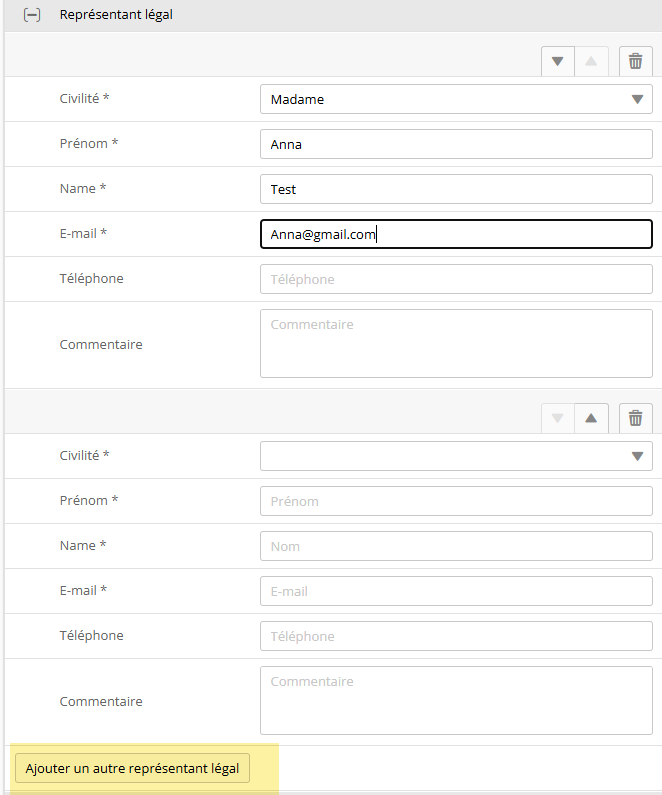Move second representative block up
This screenshot has width=662, height=795.
point(591,418)
